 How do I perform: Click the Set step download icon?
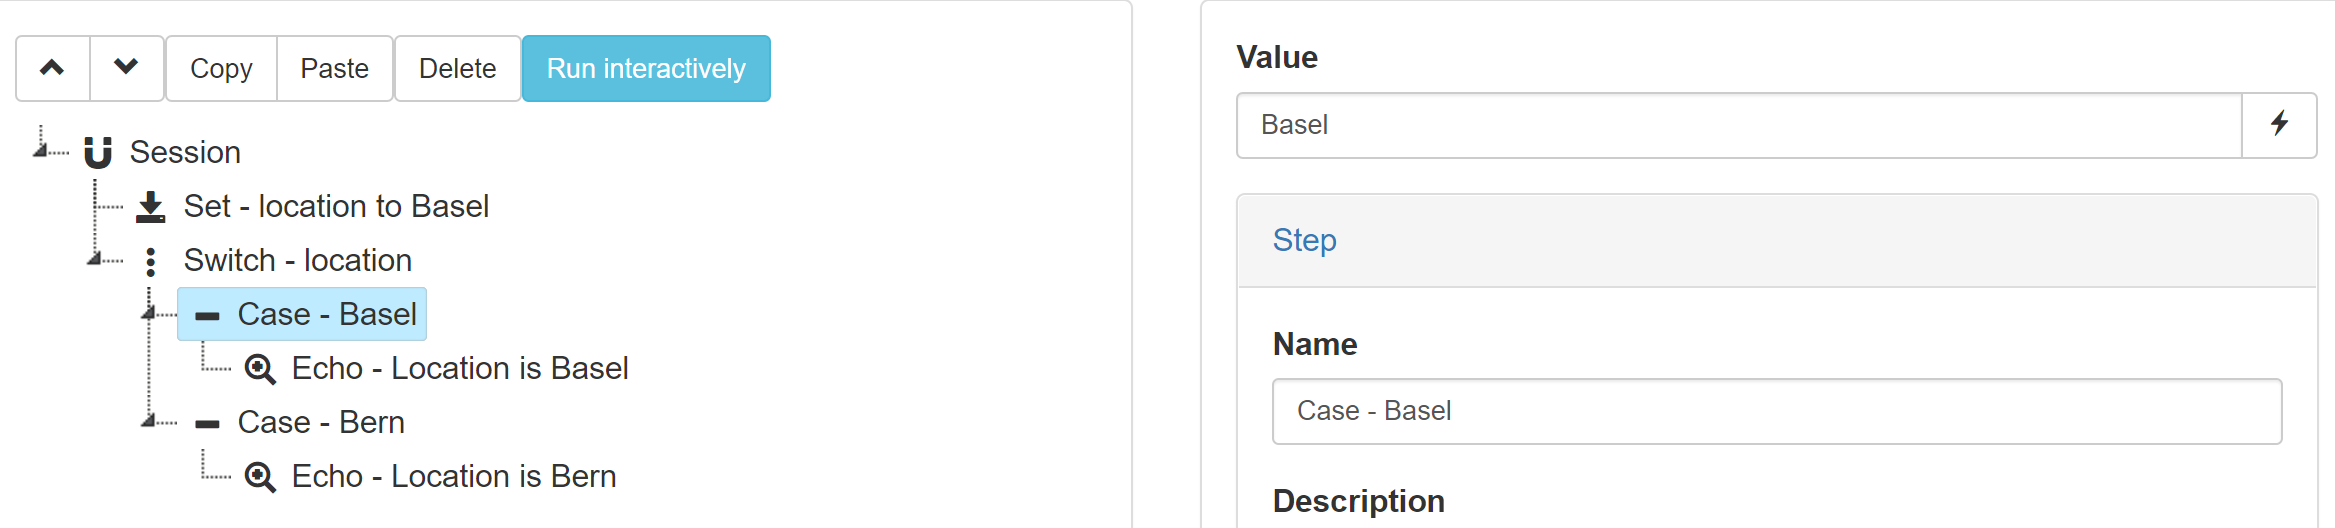(151, 206)
